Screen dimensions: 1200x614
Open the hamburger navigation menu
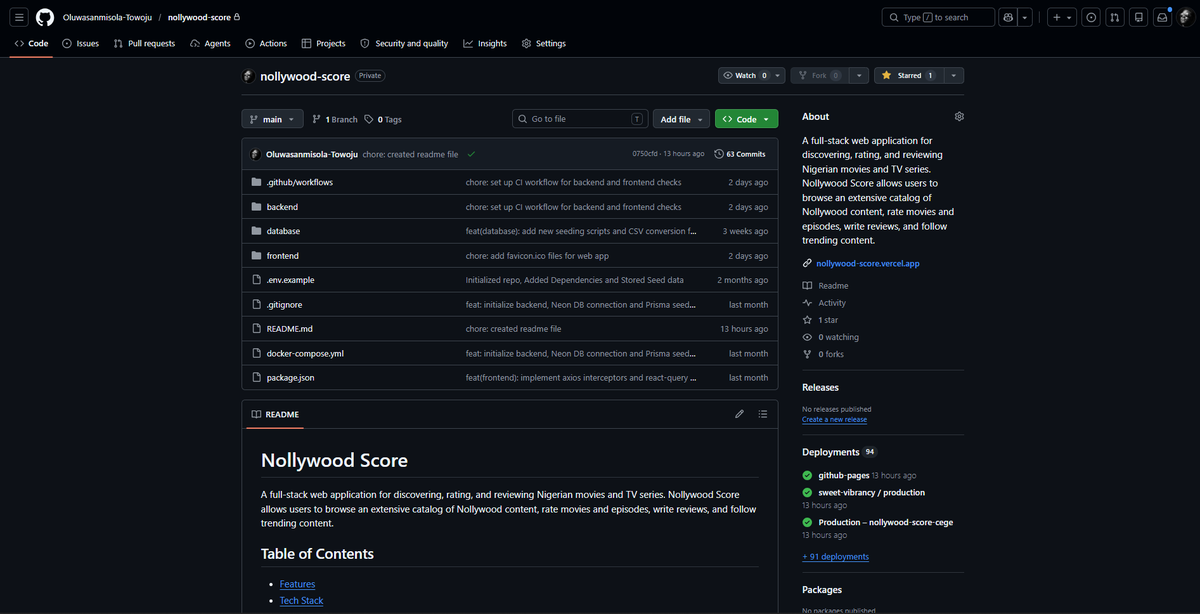pyautogui.click(x=19, y=17)
